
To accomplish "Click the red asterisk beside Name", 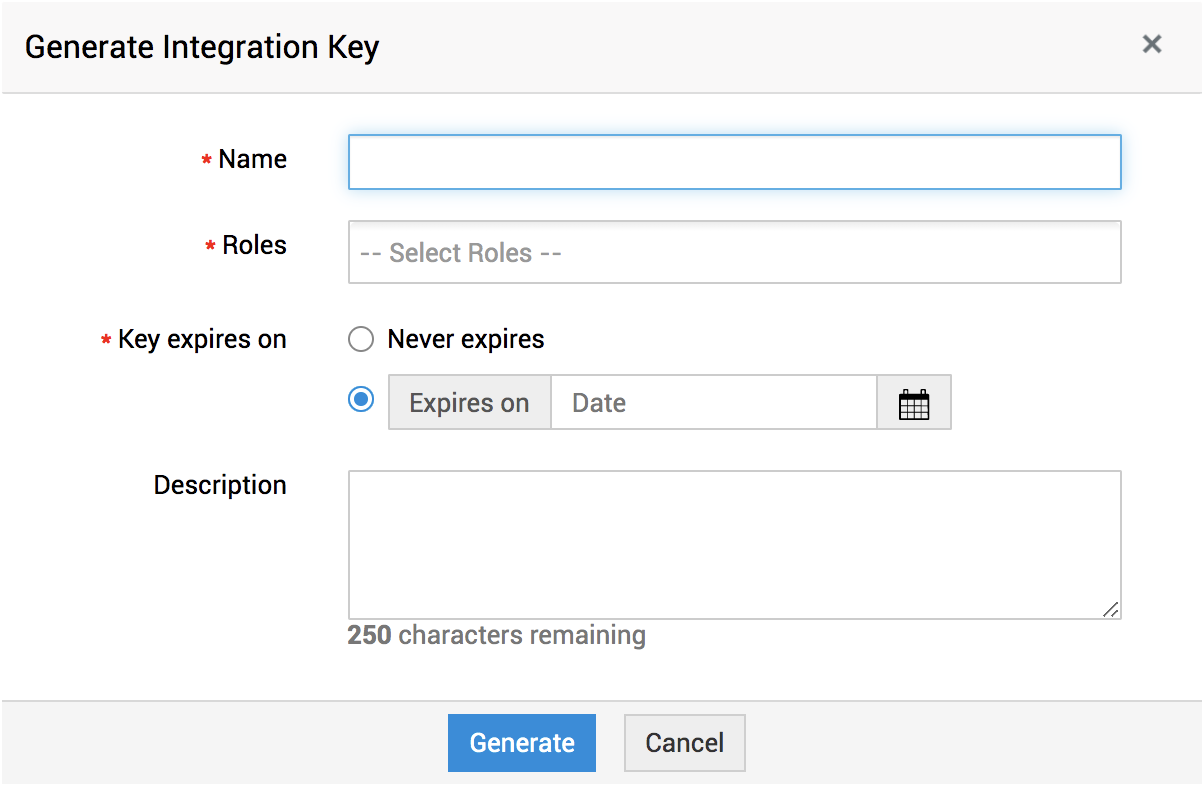I will [207, 161].
